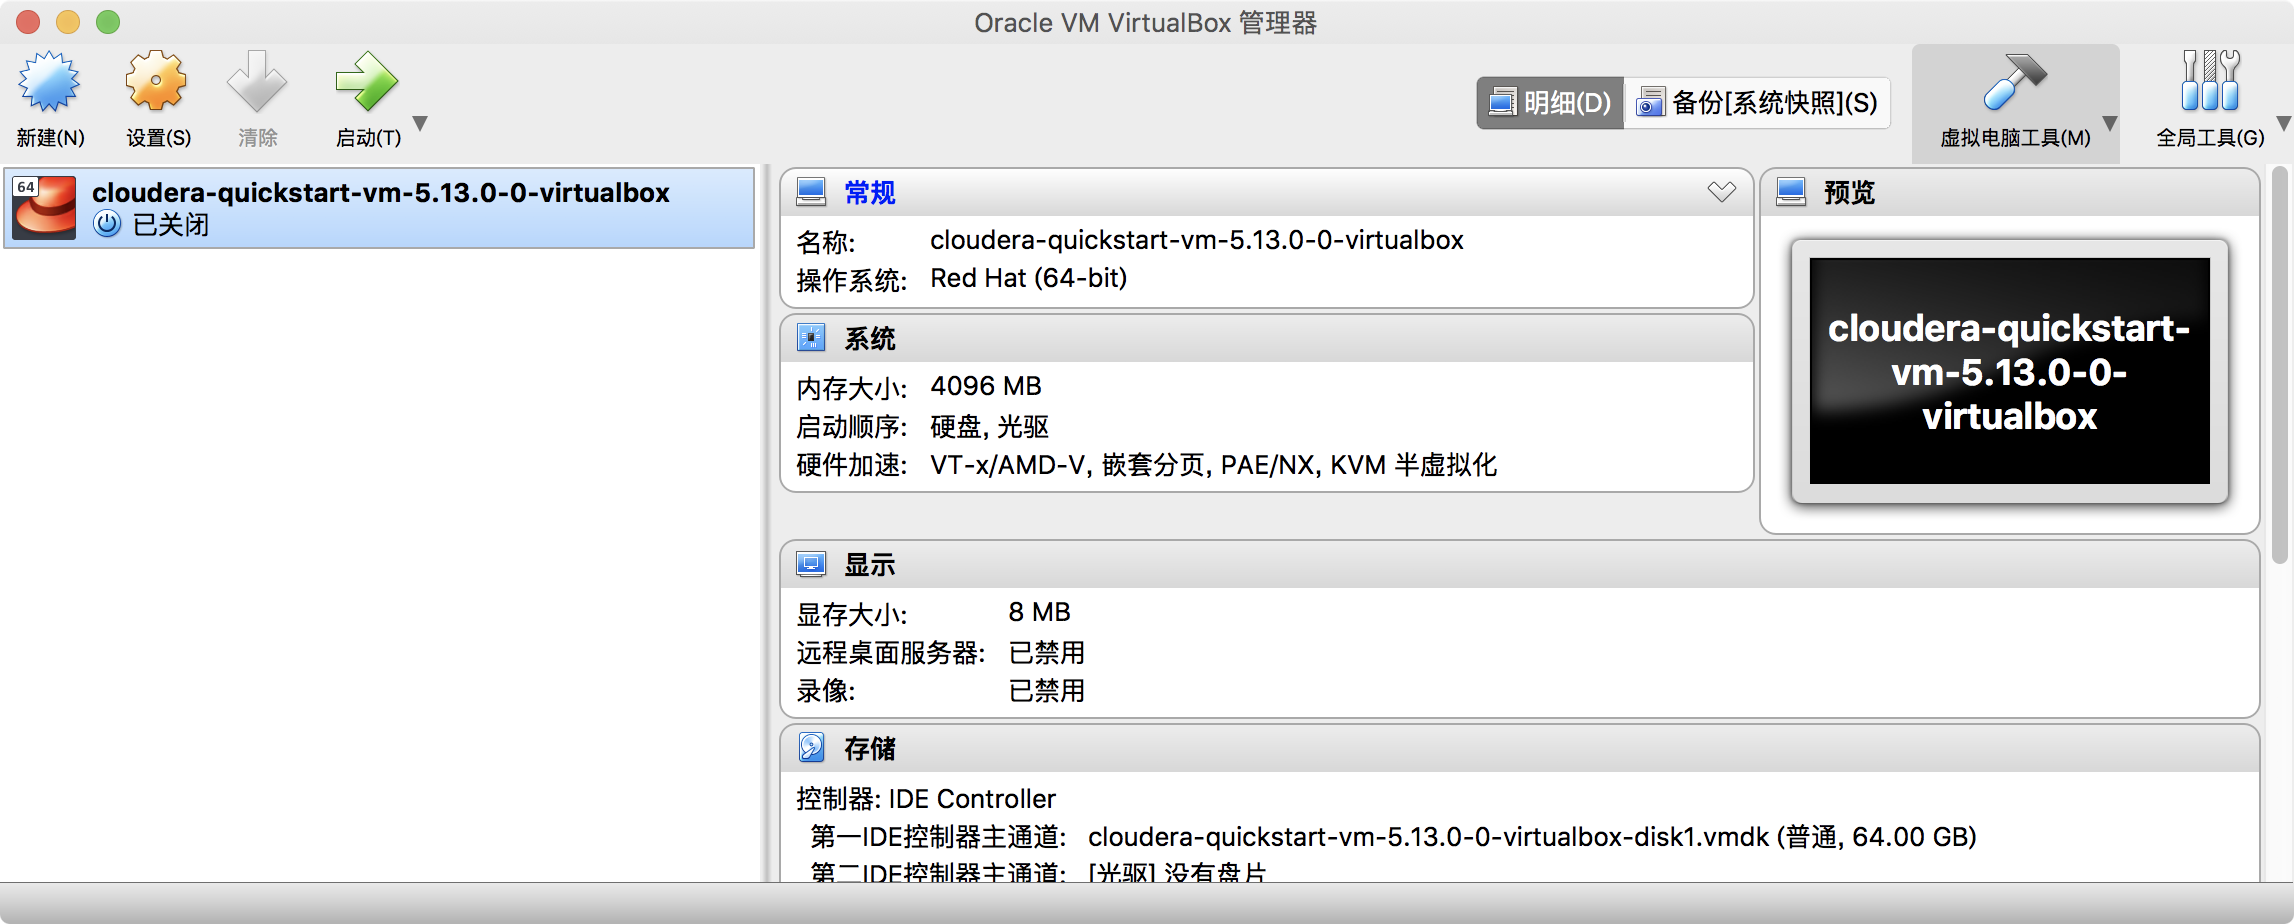The image size is (2294, 924).
Task: Switch to the 备份[系统快照](S) snapshots tab
Action: point(1757,103)
